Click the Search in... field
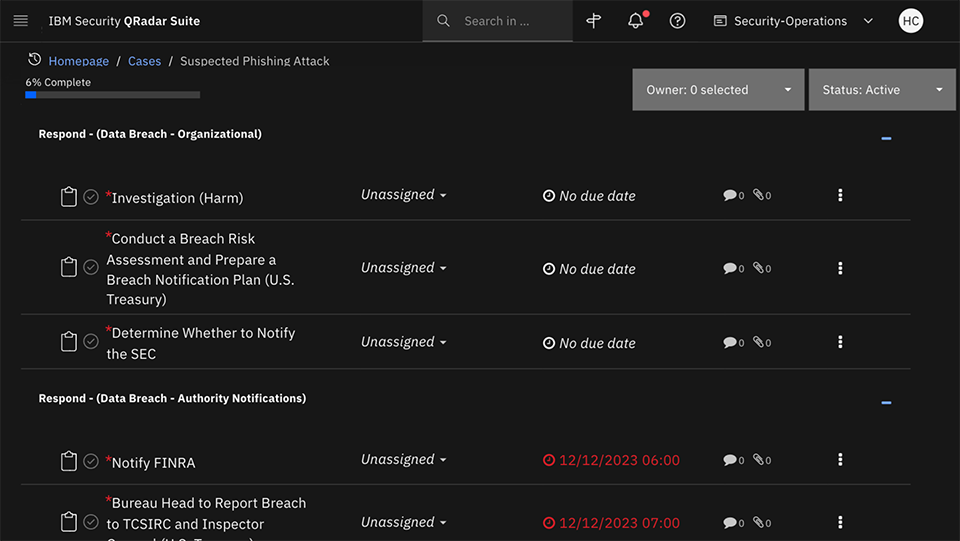 click(497, 21)
